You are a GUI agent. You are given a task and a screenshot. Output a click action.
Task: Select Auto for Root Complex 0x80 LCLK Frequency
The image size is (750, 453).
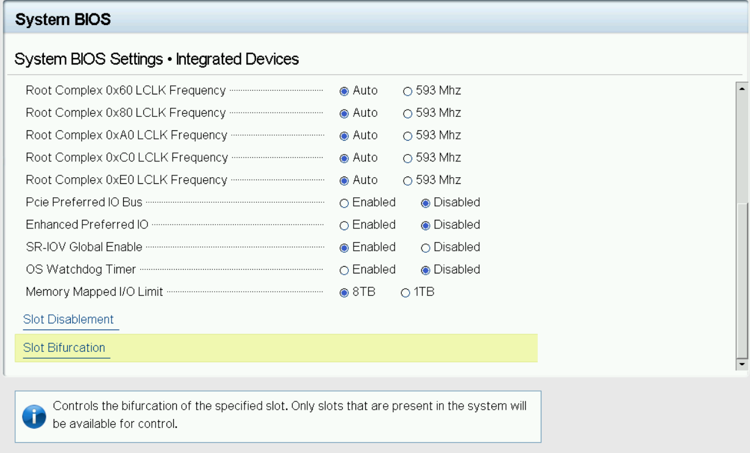tap(344, 114)
